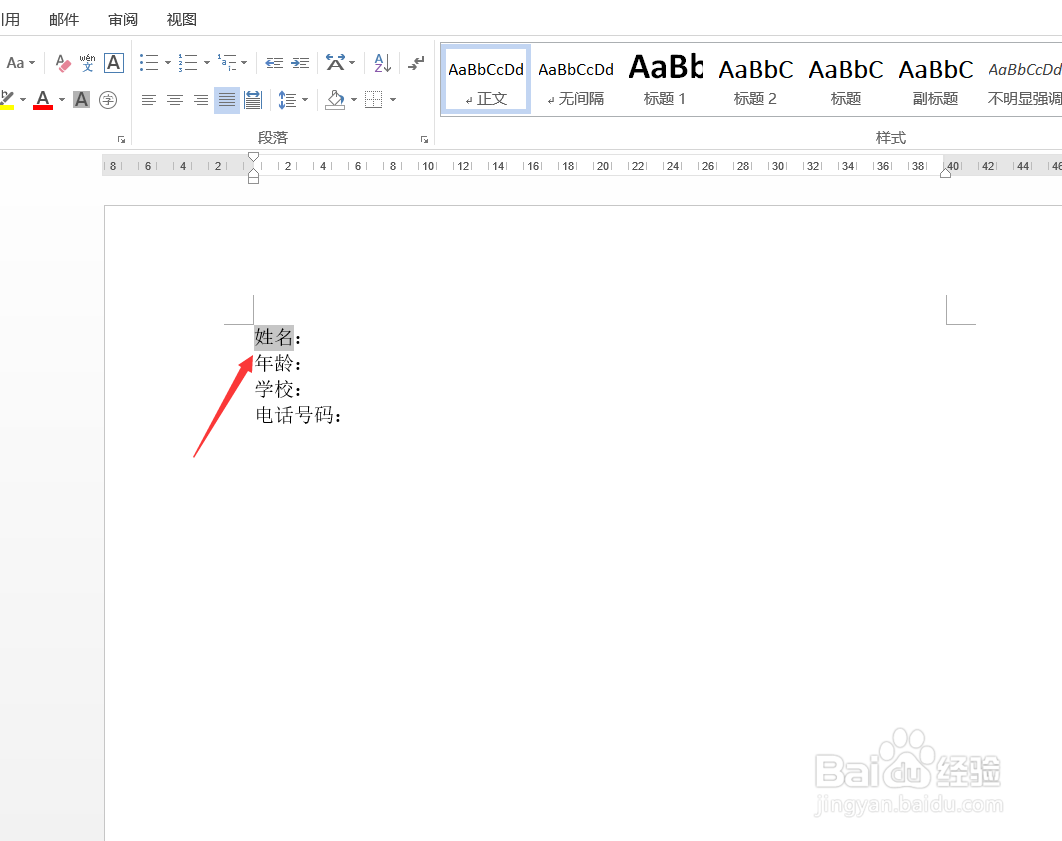Open the Line Spacing dropdown
The height and width of the screenshot is (841, 1062).
(293, 99)
